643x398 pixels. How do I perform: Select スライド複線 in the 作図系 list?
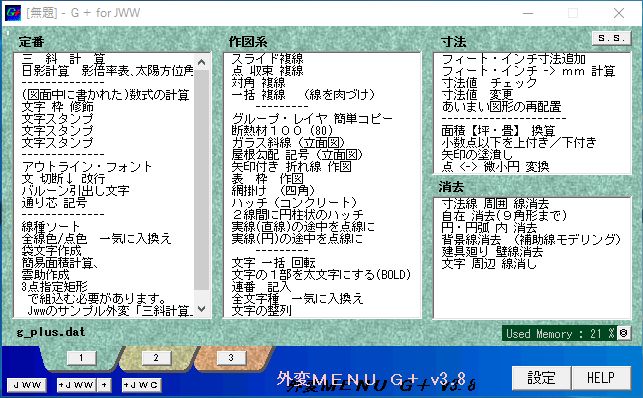[x=268, y=59]
